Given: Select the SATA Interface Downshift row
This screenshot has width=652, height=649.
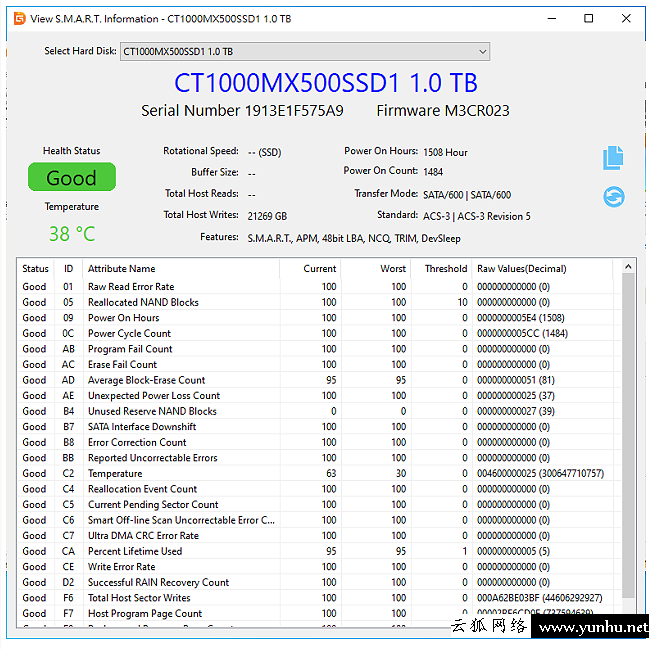Looking at the screenshot, I should point(319,427).
